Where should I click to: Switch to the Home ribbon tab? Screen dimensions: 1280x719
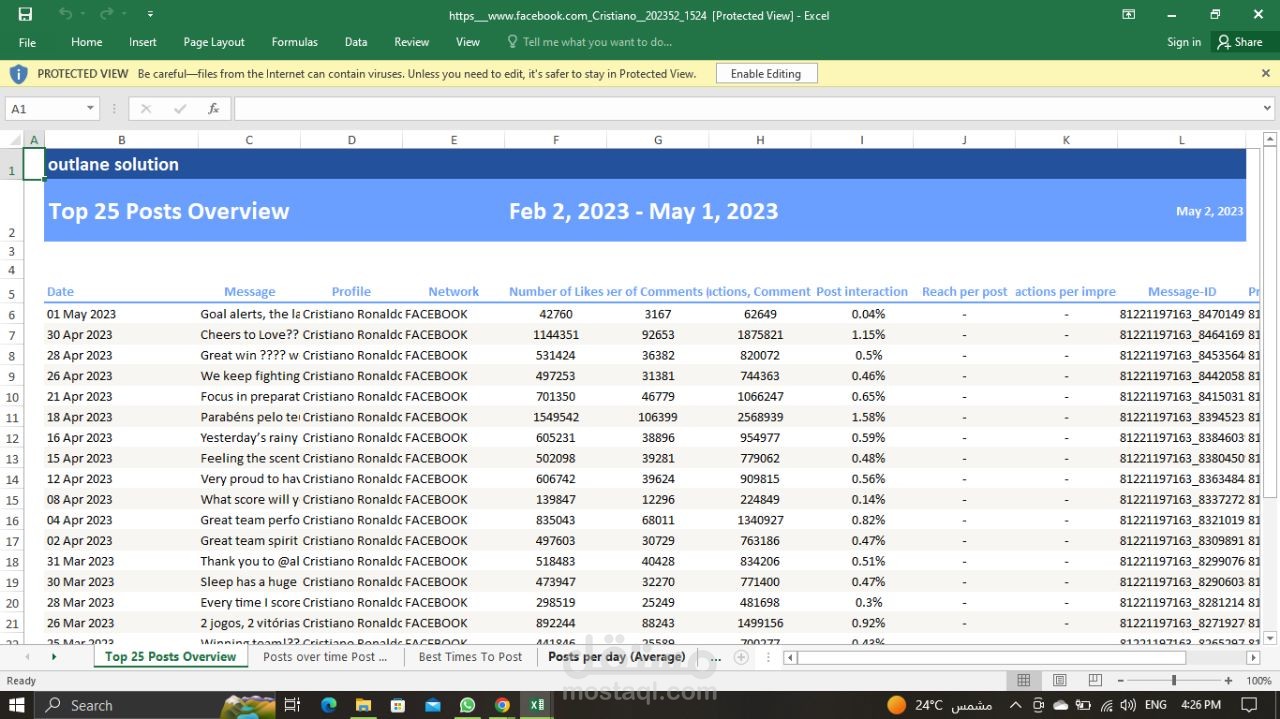point(86,42)
